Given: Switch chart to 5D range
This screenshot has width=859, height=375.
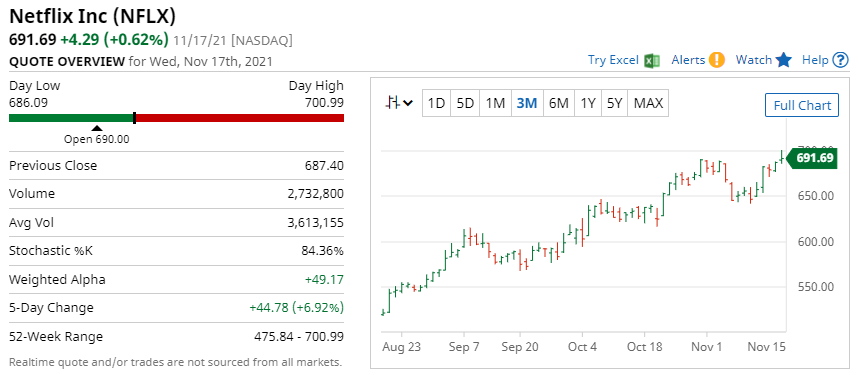Looking at the screenshot, I should coord(465,103).
